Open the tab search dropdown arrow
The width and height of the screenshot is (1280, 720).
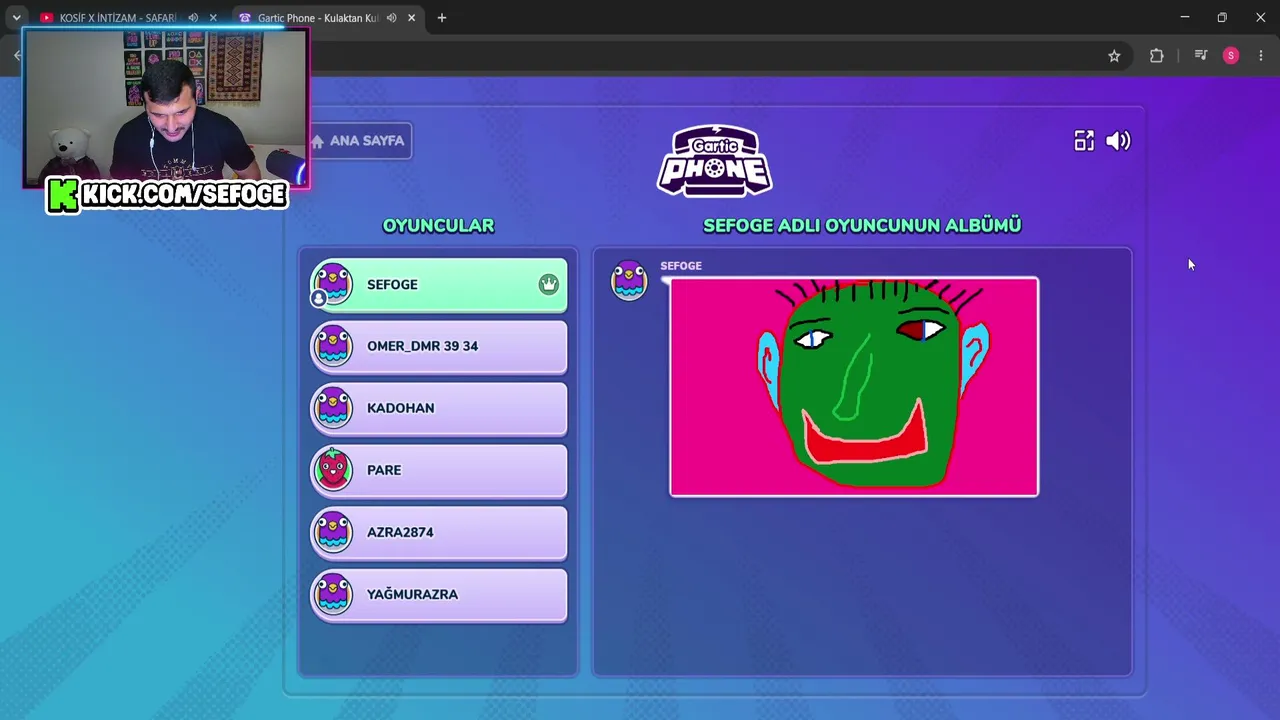pyautogui.click(x=16, y=18)
